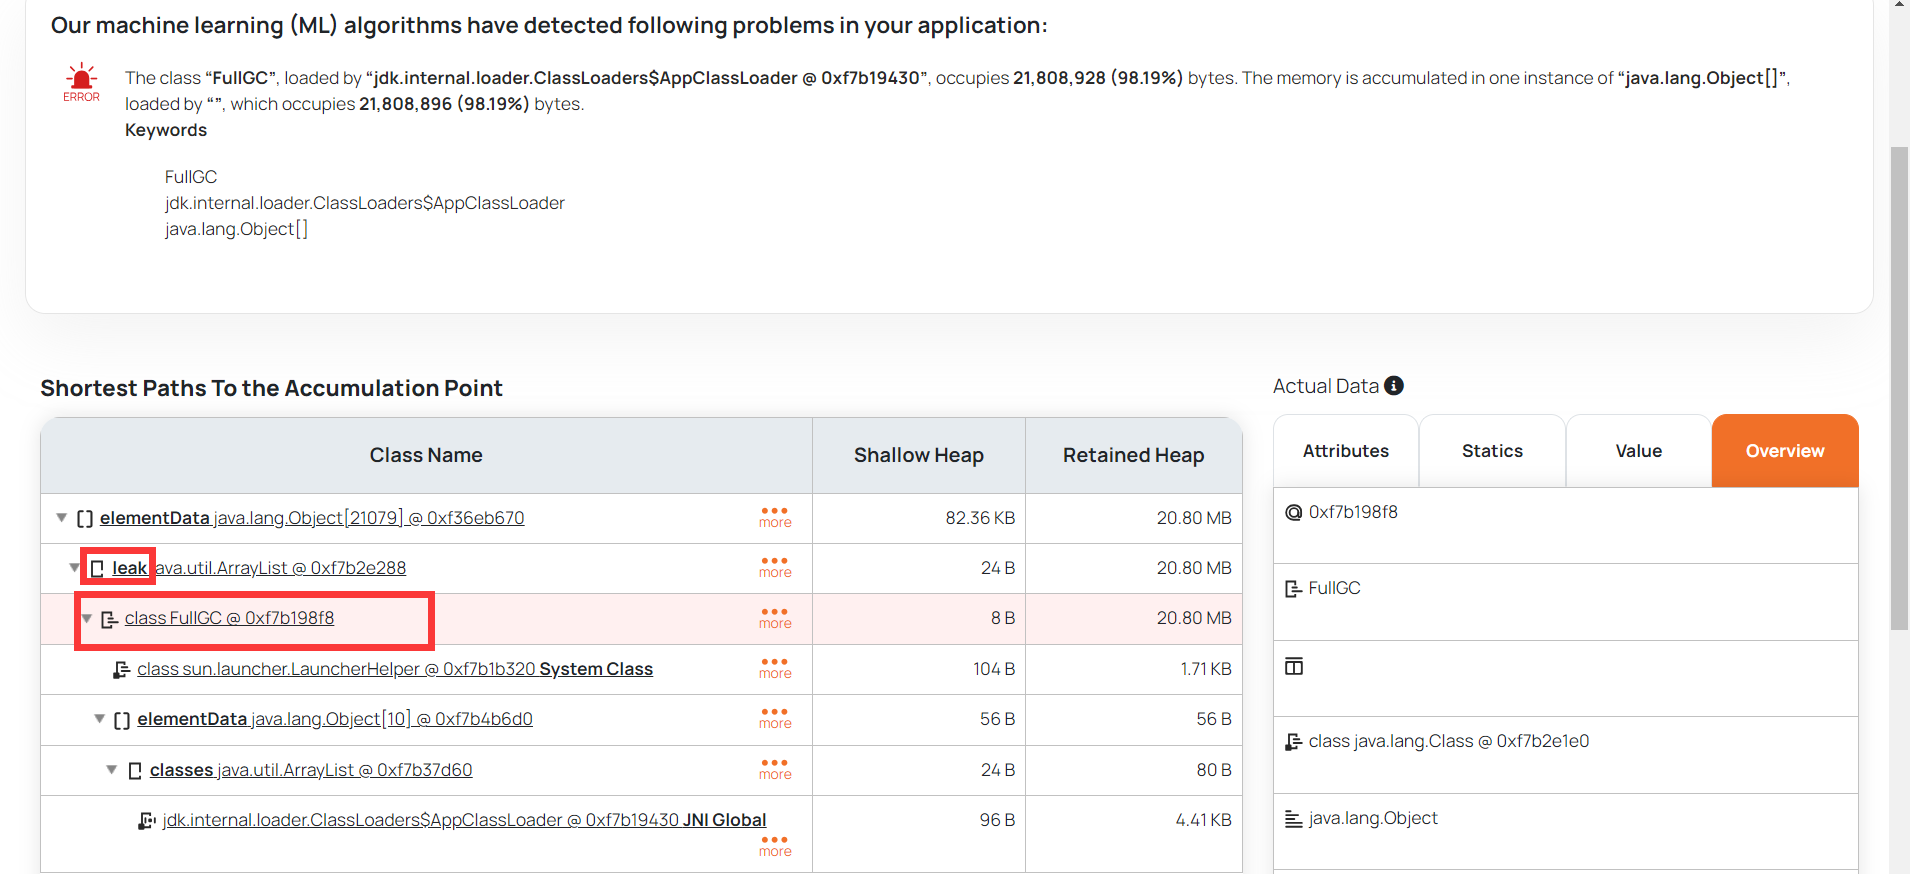The height and width of the screenshot is (874, 1910).
Task: Click 0xf7b198f8 address in Overview panel
Action: 1353,512
